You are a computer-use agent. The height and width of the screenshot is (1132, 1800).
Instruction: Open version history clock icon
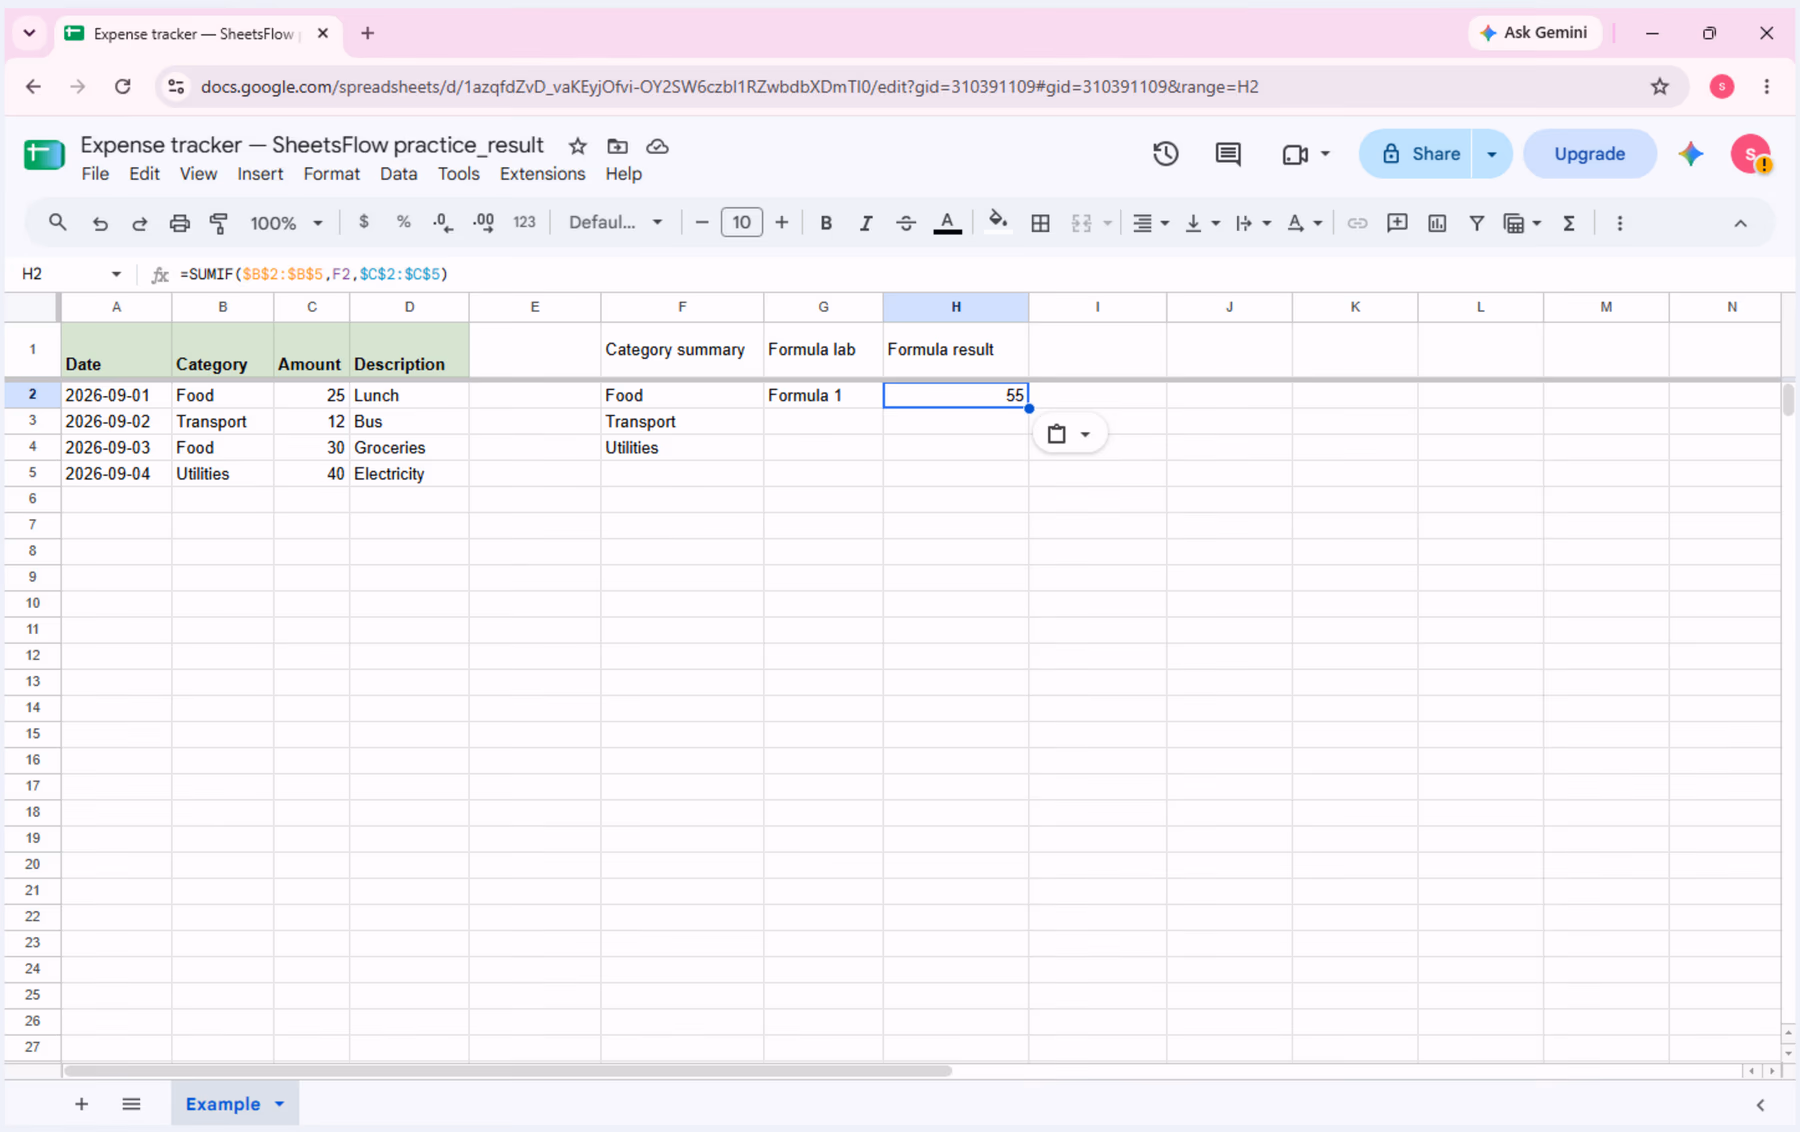(1165, 154)
